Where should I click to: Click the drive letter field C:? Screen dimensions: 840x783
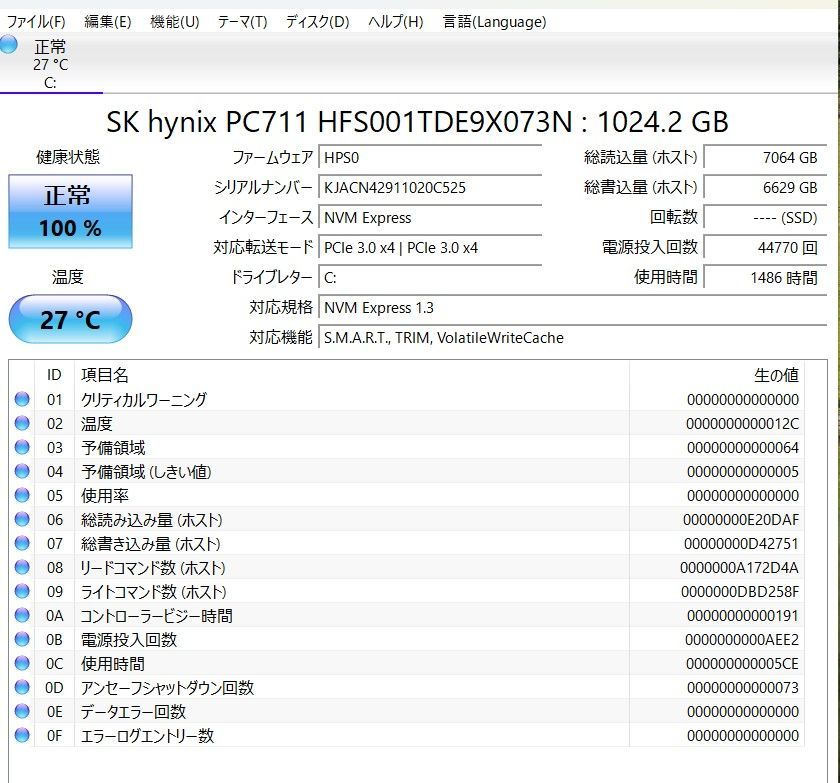pyautogui.click(x=430, y=278)
